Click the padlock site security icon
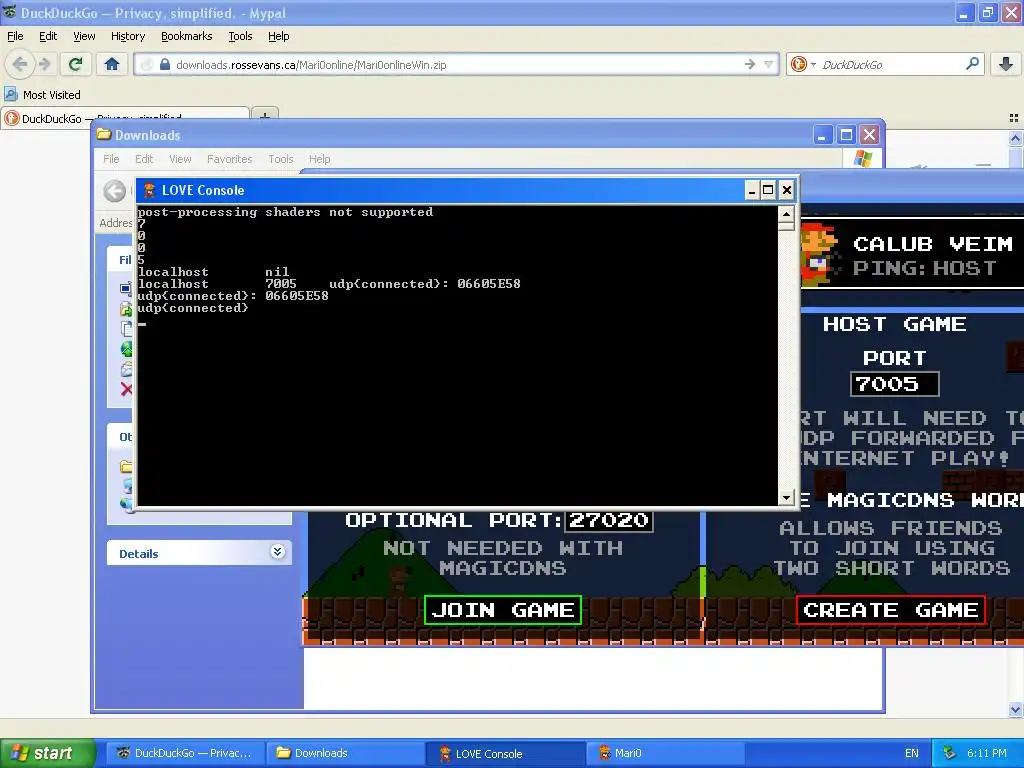1024x768 pixels. point(165,65)
